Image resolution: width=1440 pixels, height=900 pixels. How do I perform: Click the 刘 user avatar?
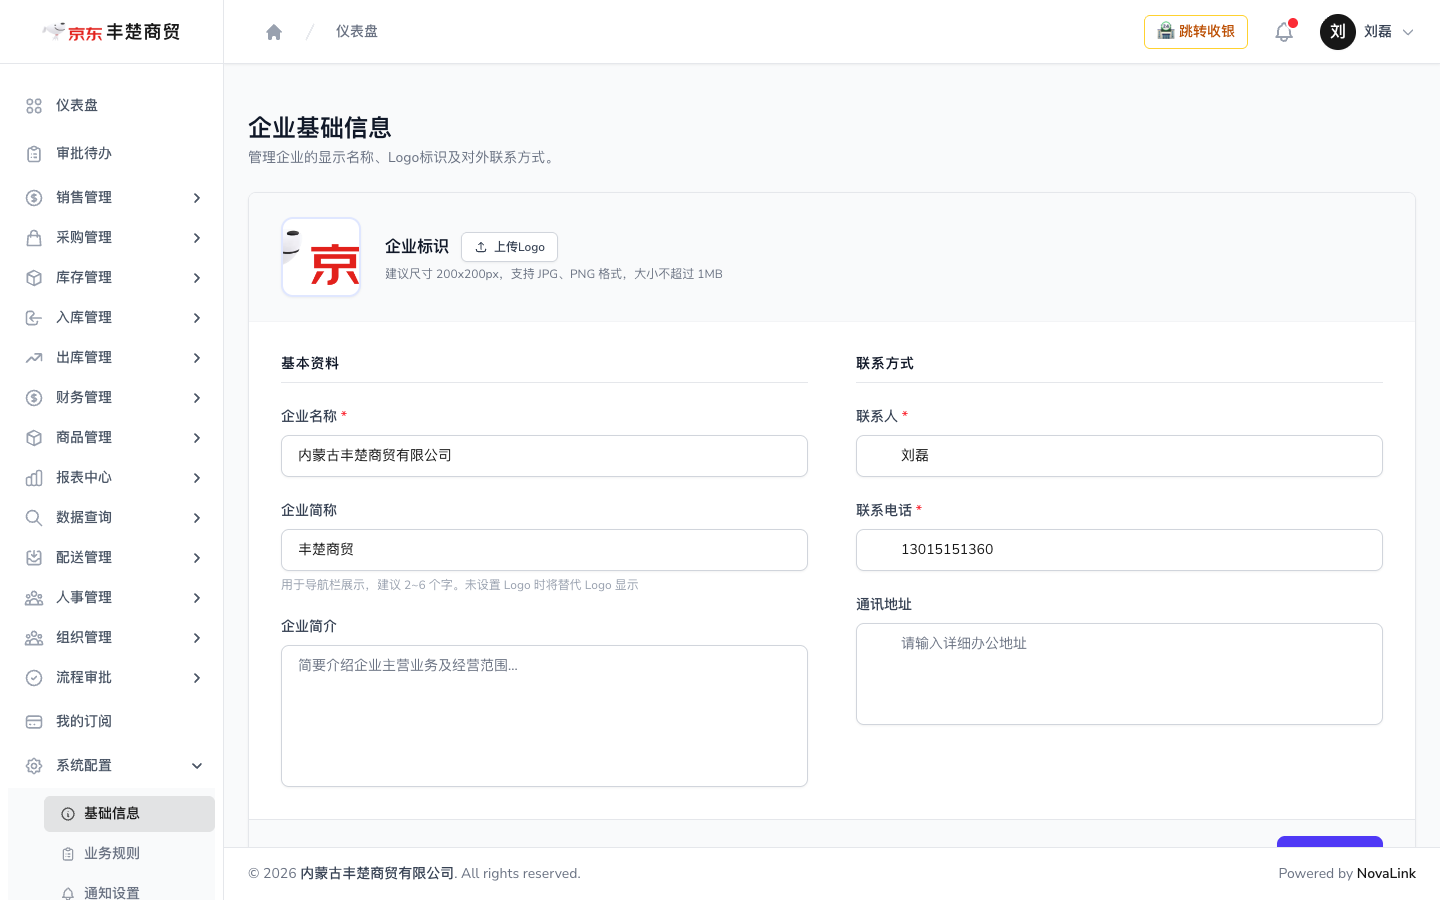(1338, 32)
